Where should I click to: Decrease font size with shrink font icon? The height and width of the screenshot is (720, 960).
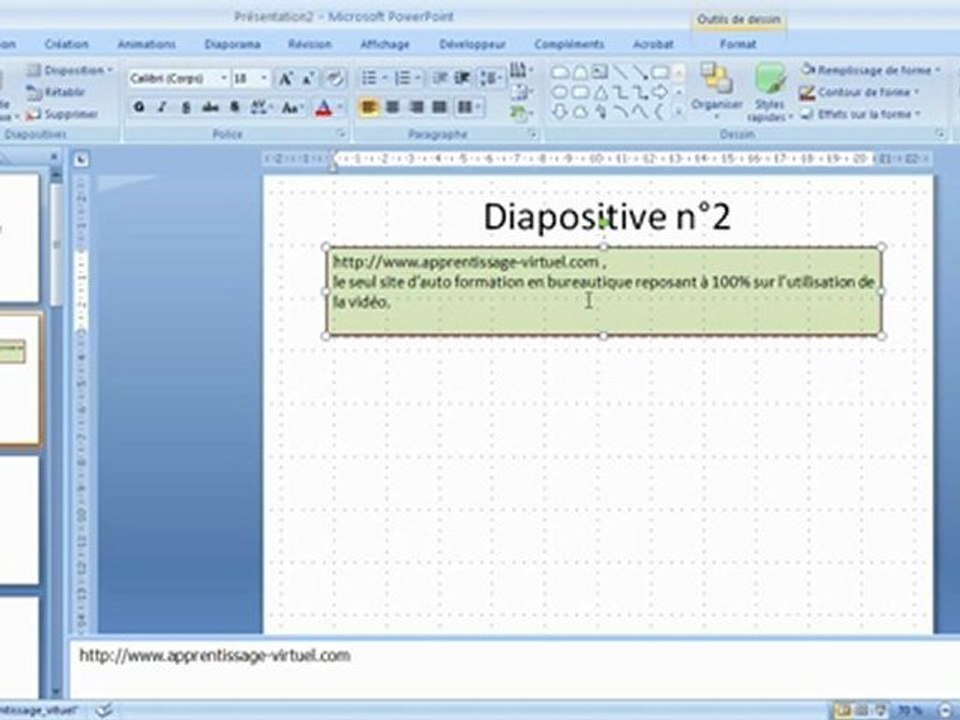pyautogui.click(x=309, y=78)
